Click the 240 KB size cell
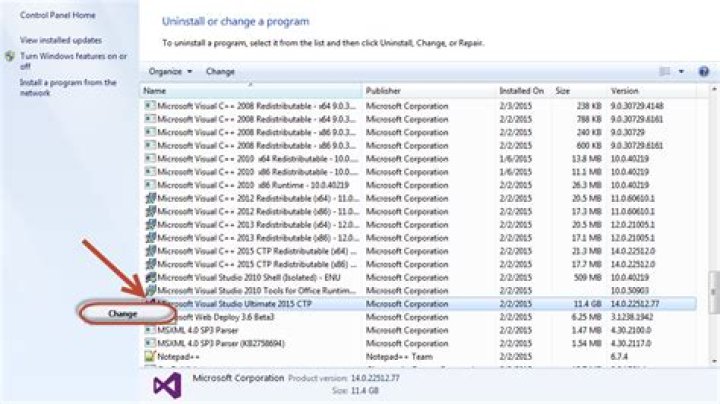Image resolution: width=720 pixels, height=404 pixels. click(589, 132)
